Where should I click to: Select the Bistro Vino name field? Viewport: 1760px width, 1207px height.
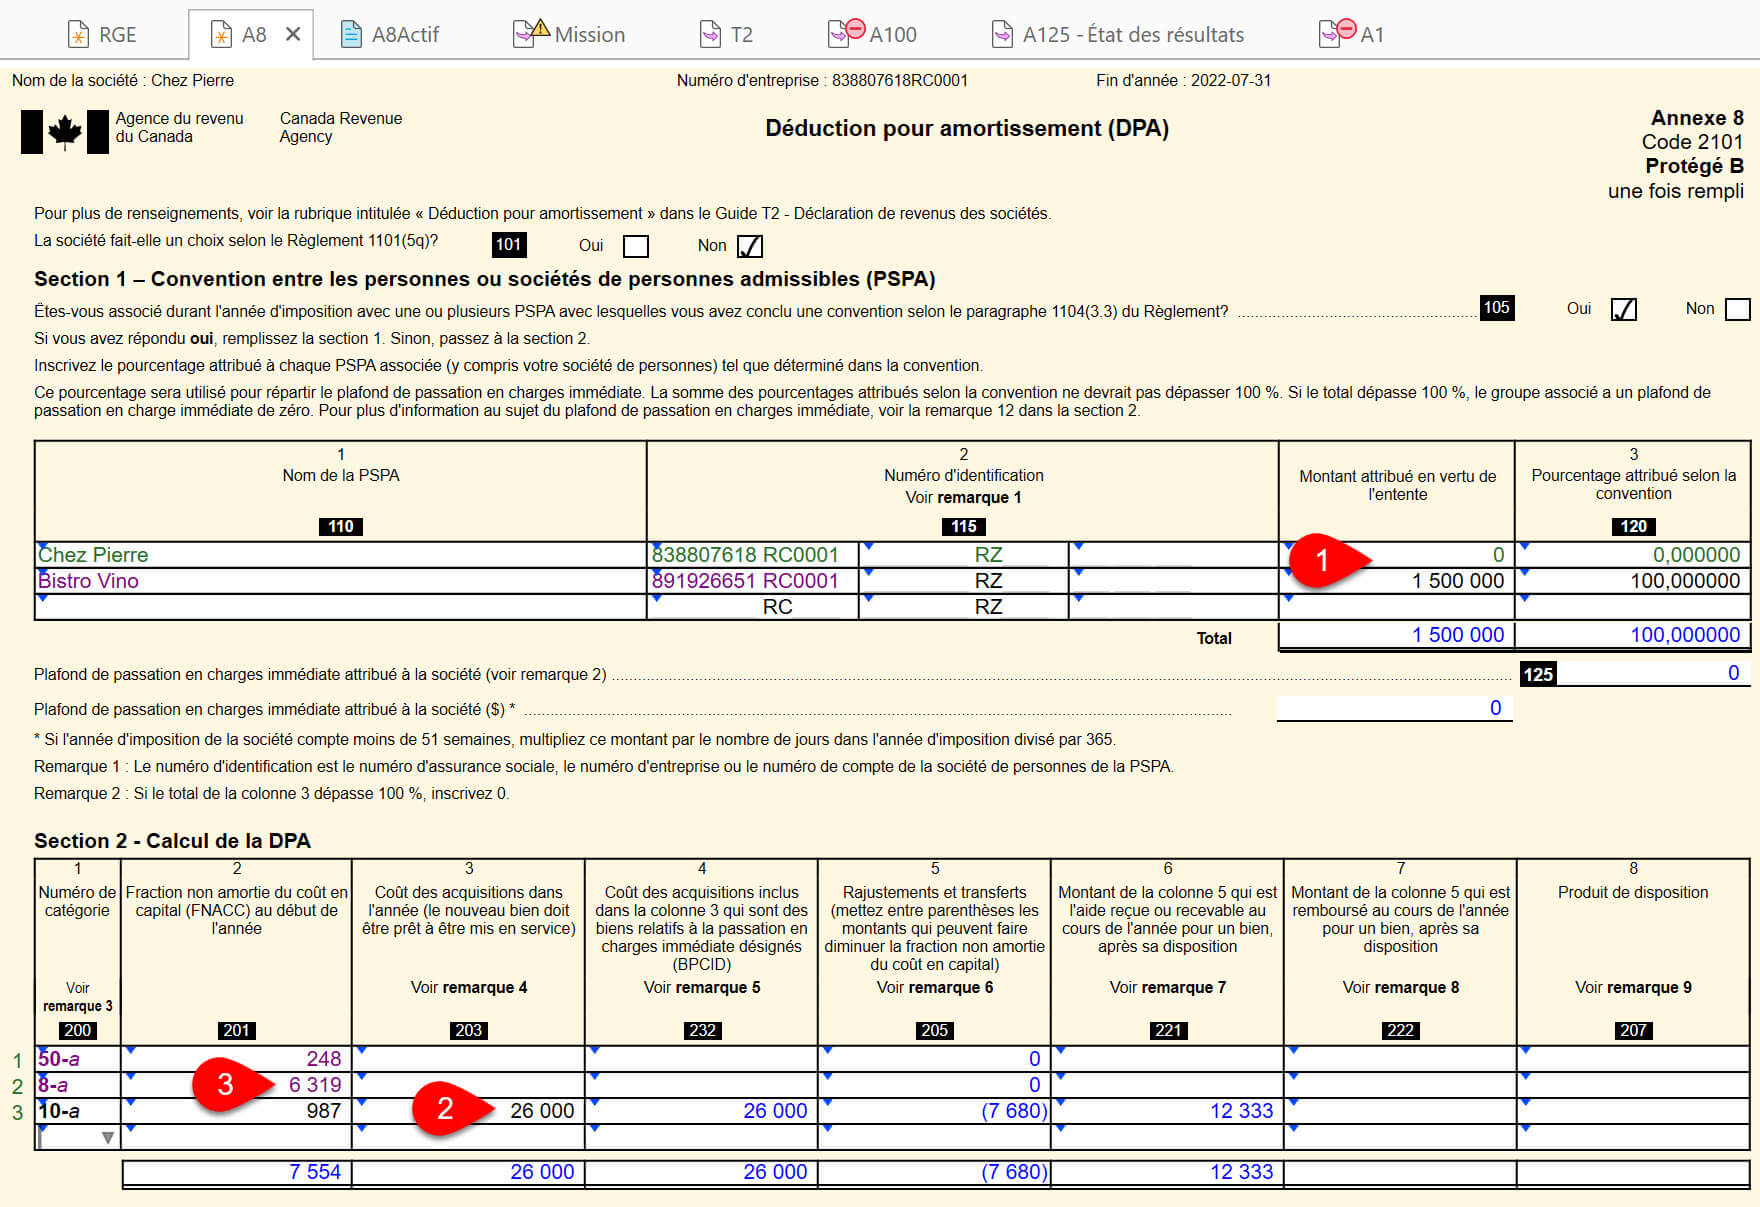coord(341,581)
